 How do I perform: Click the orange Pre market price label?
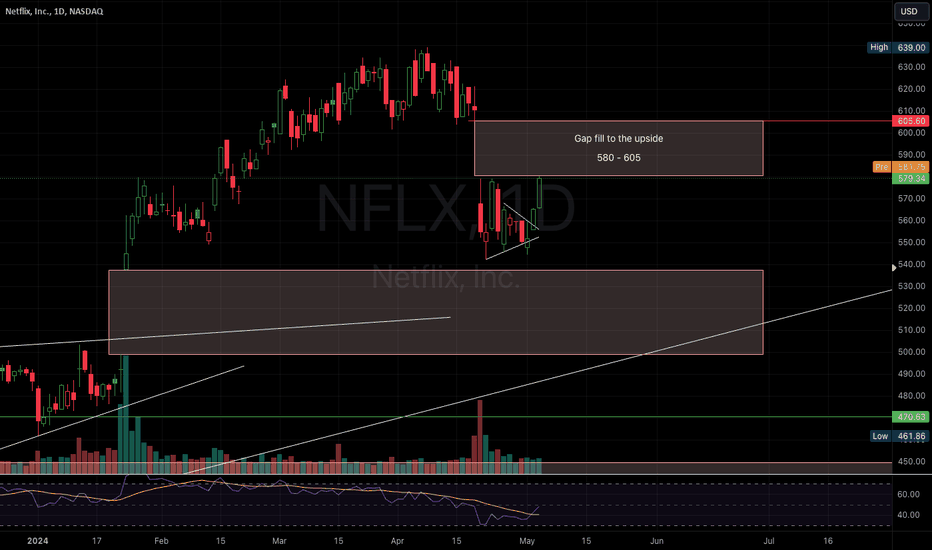[x=900, y=167]
